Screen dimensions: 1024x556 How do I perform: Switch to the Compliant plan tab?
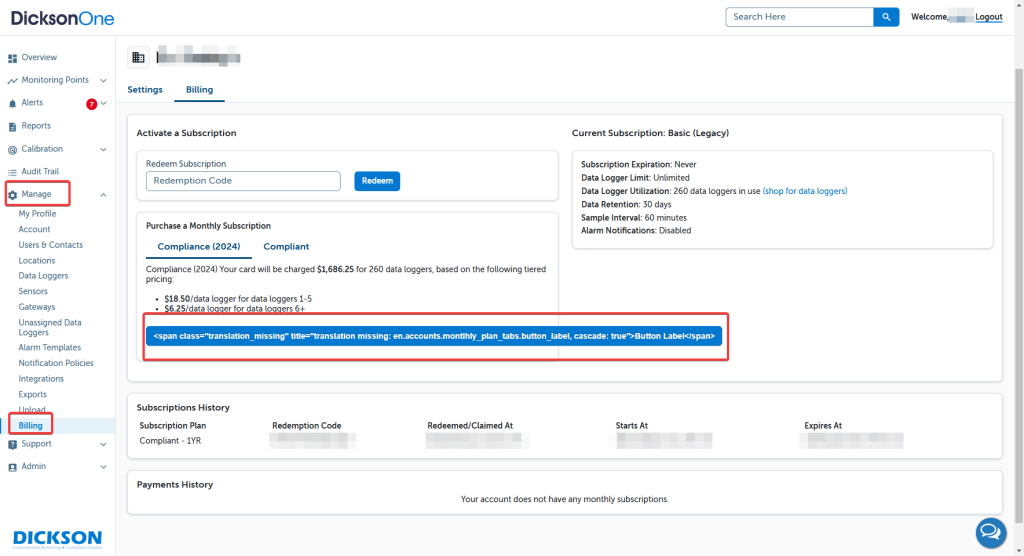(x=286, y=246)
